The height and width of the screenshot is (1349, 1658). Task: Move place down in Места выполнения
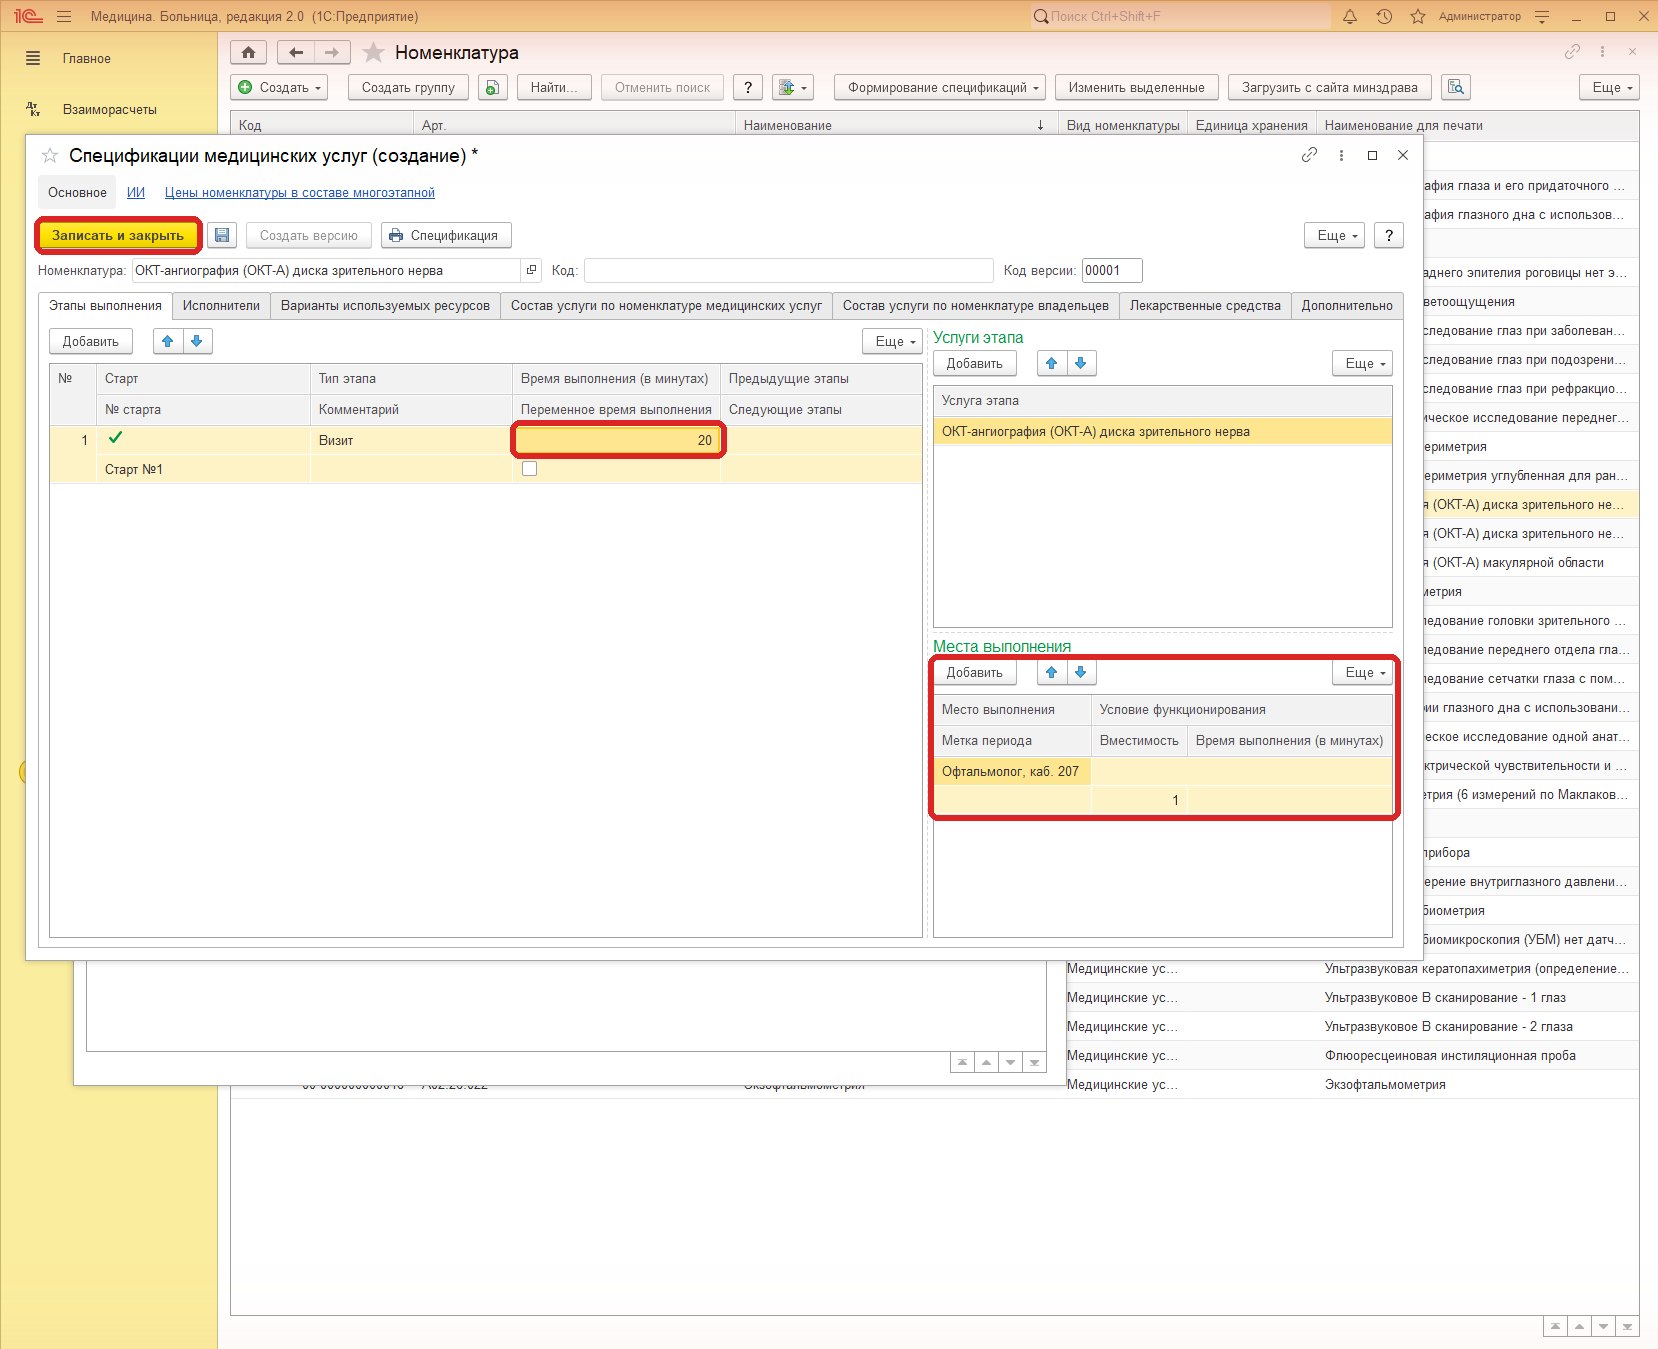(1081, 672)
